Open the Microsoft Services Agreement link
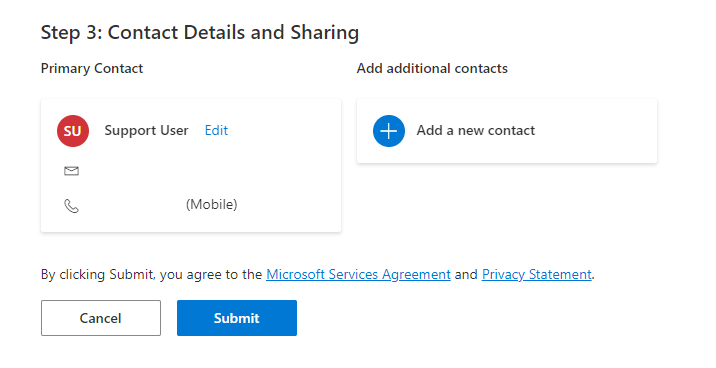This screenshot has height=368, width=716. [358, 274]
